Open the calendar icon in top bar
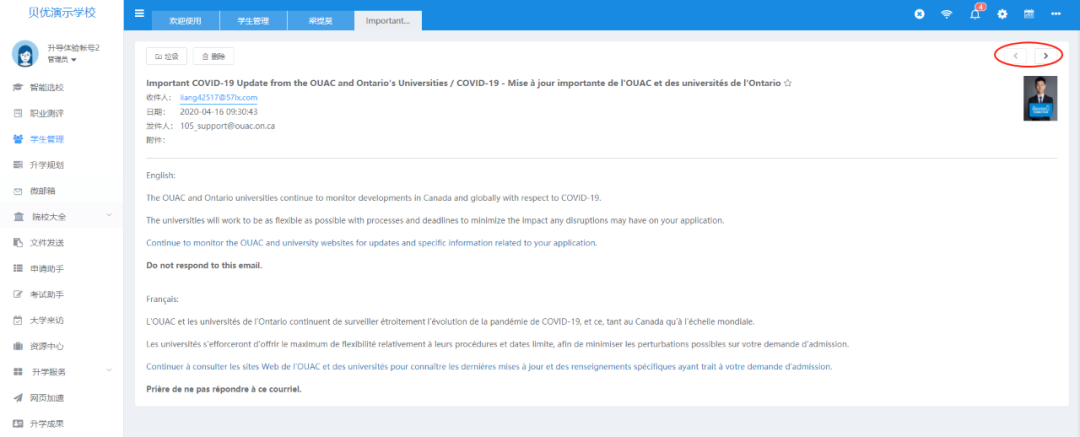The height and width of the screenshot is (437, 1080). (x=1029, y=14)
